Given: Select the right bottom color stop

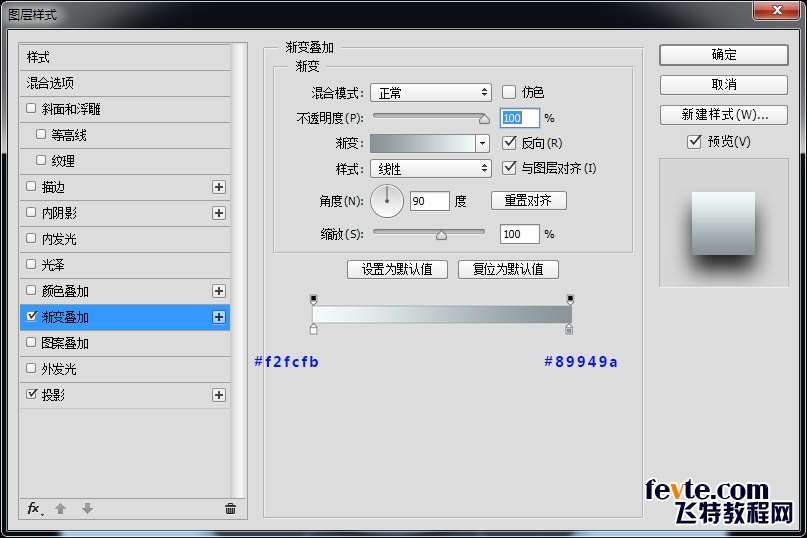Looking at the screenshot, I should pyautogui.click(x=569, y=329).
